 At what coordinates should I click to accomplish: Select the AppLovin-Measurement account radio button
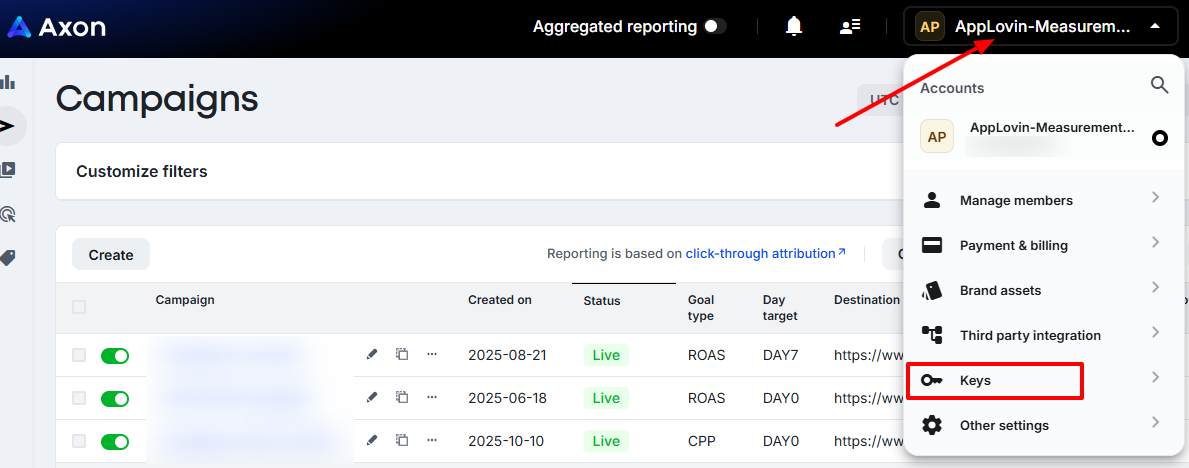click(1159, 138)
